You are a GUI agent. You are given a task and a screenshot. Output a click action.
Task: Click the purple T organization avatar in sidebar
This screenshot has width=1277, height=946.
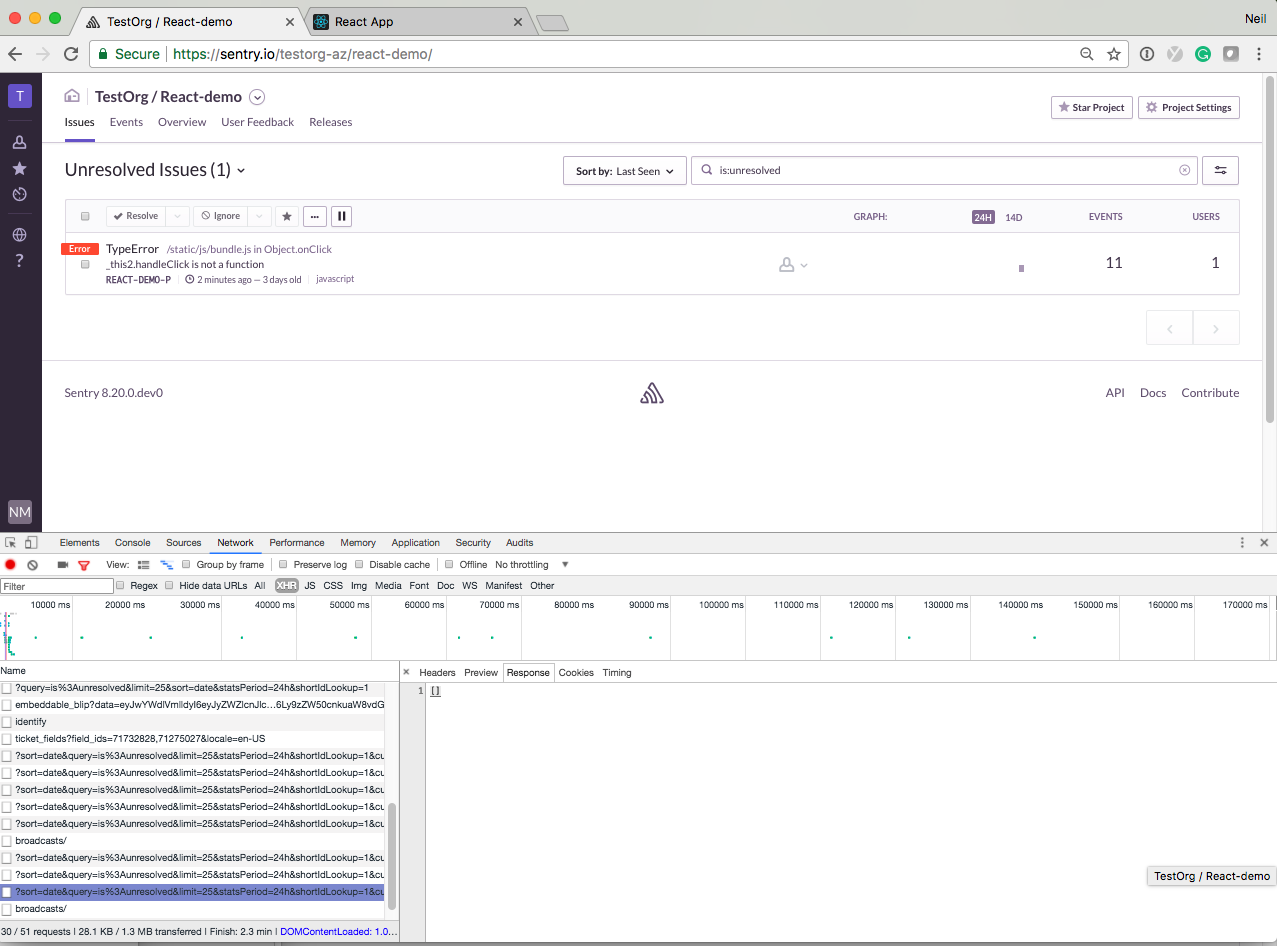(x=20, y=96)
